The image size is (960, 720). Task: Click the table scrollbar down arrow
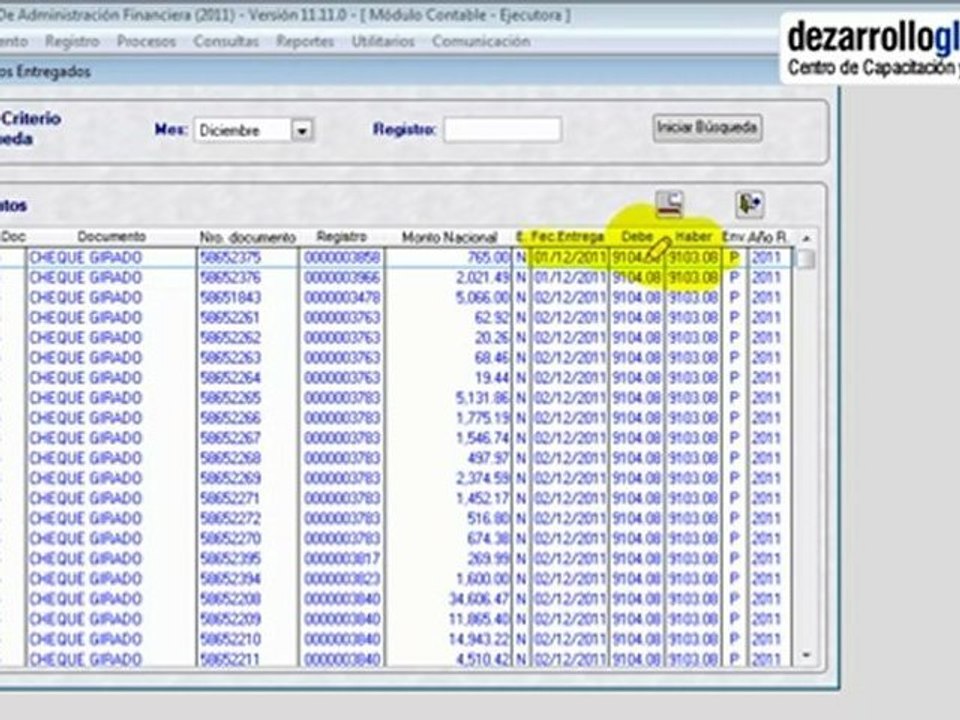tap(806, 655)
